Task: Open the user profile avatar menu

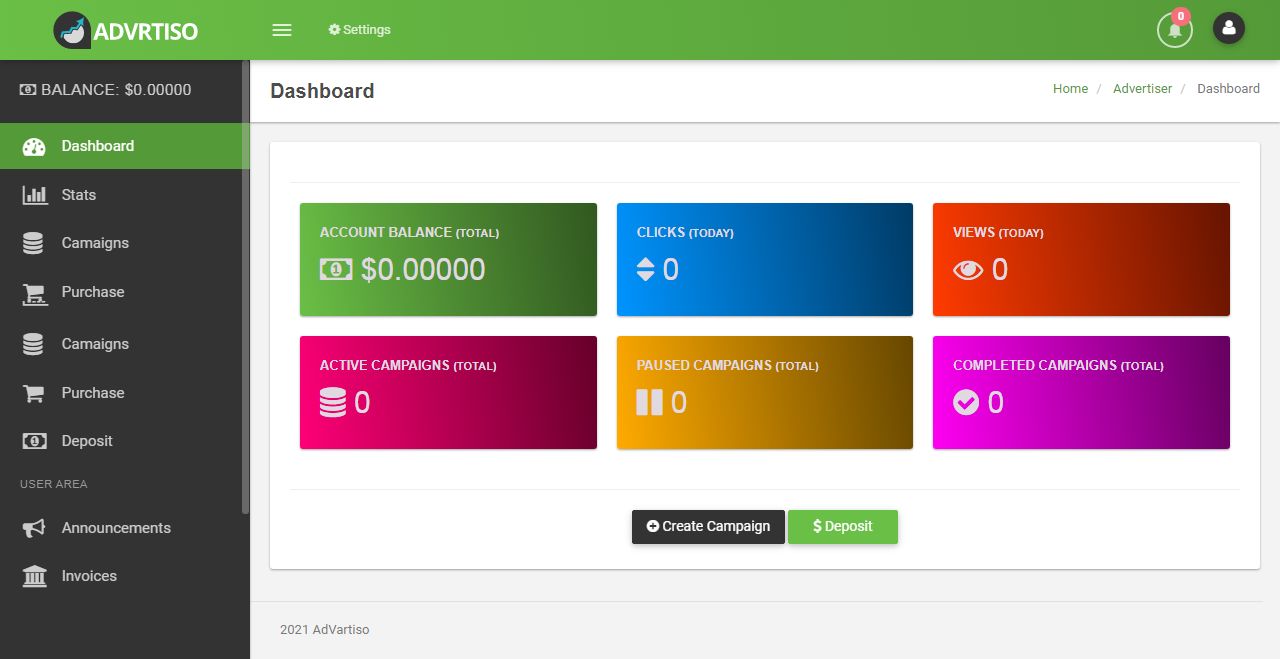Action: [1229, 28]
